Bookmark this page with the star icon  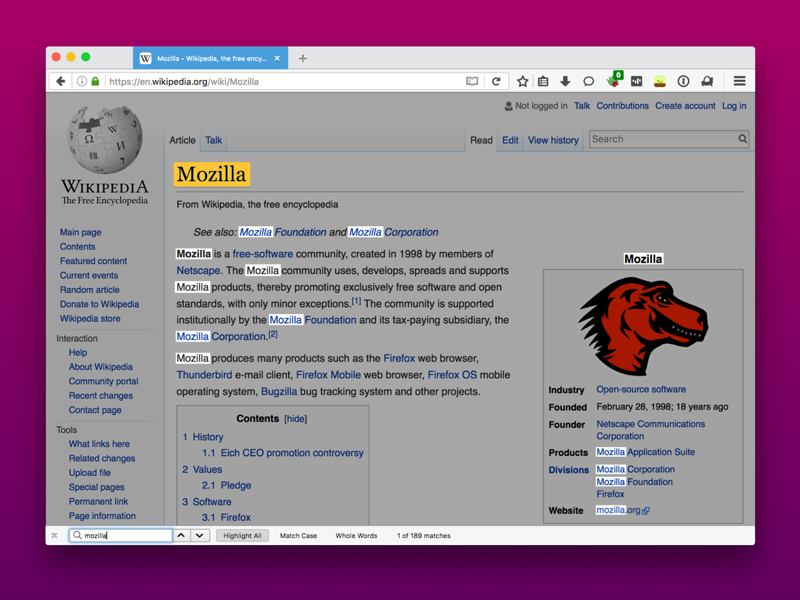point(522,81)
